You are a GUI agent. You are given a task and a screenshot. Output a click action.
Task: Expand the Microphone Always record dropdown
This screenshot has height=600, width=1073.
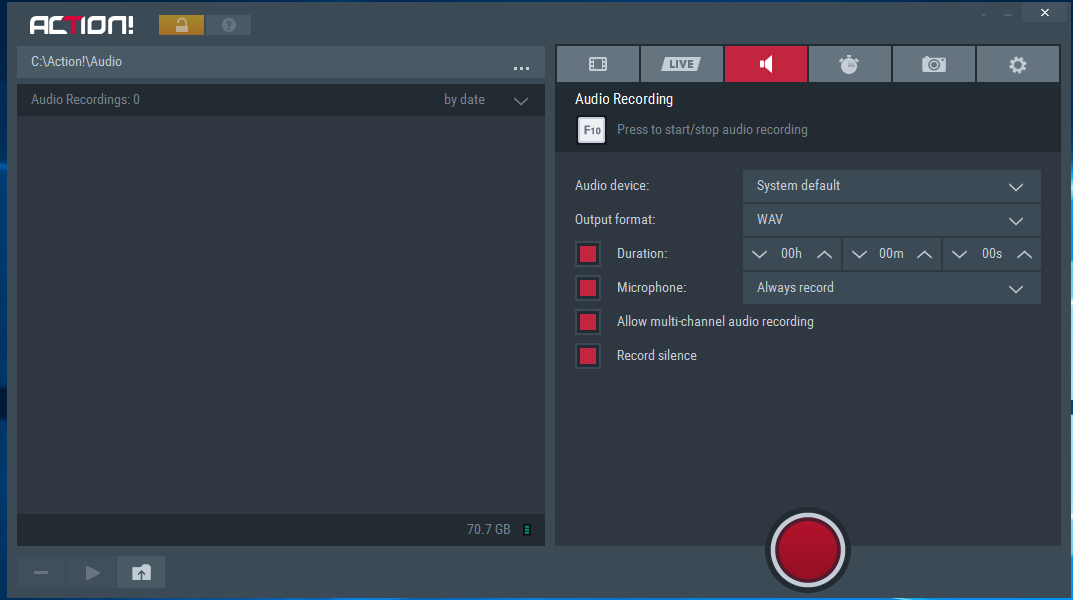pos(891,288)
